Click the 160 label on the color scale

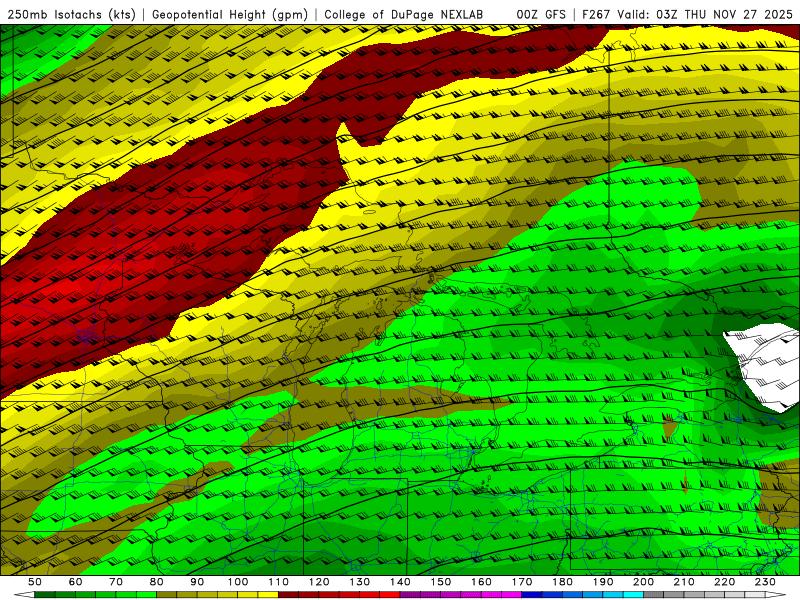click(481, 582)
